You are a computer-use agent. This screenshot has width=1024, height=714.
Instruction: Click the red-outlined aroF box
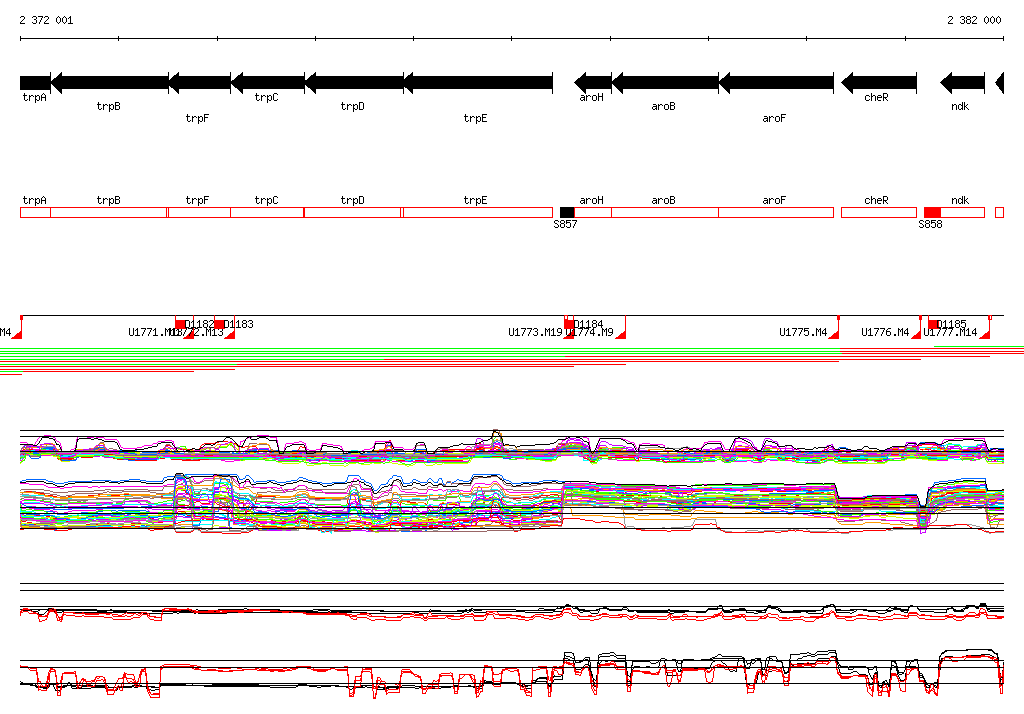coord(776,212)
